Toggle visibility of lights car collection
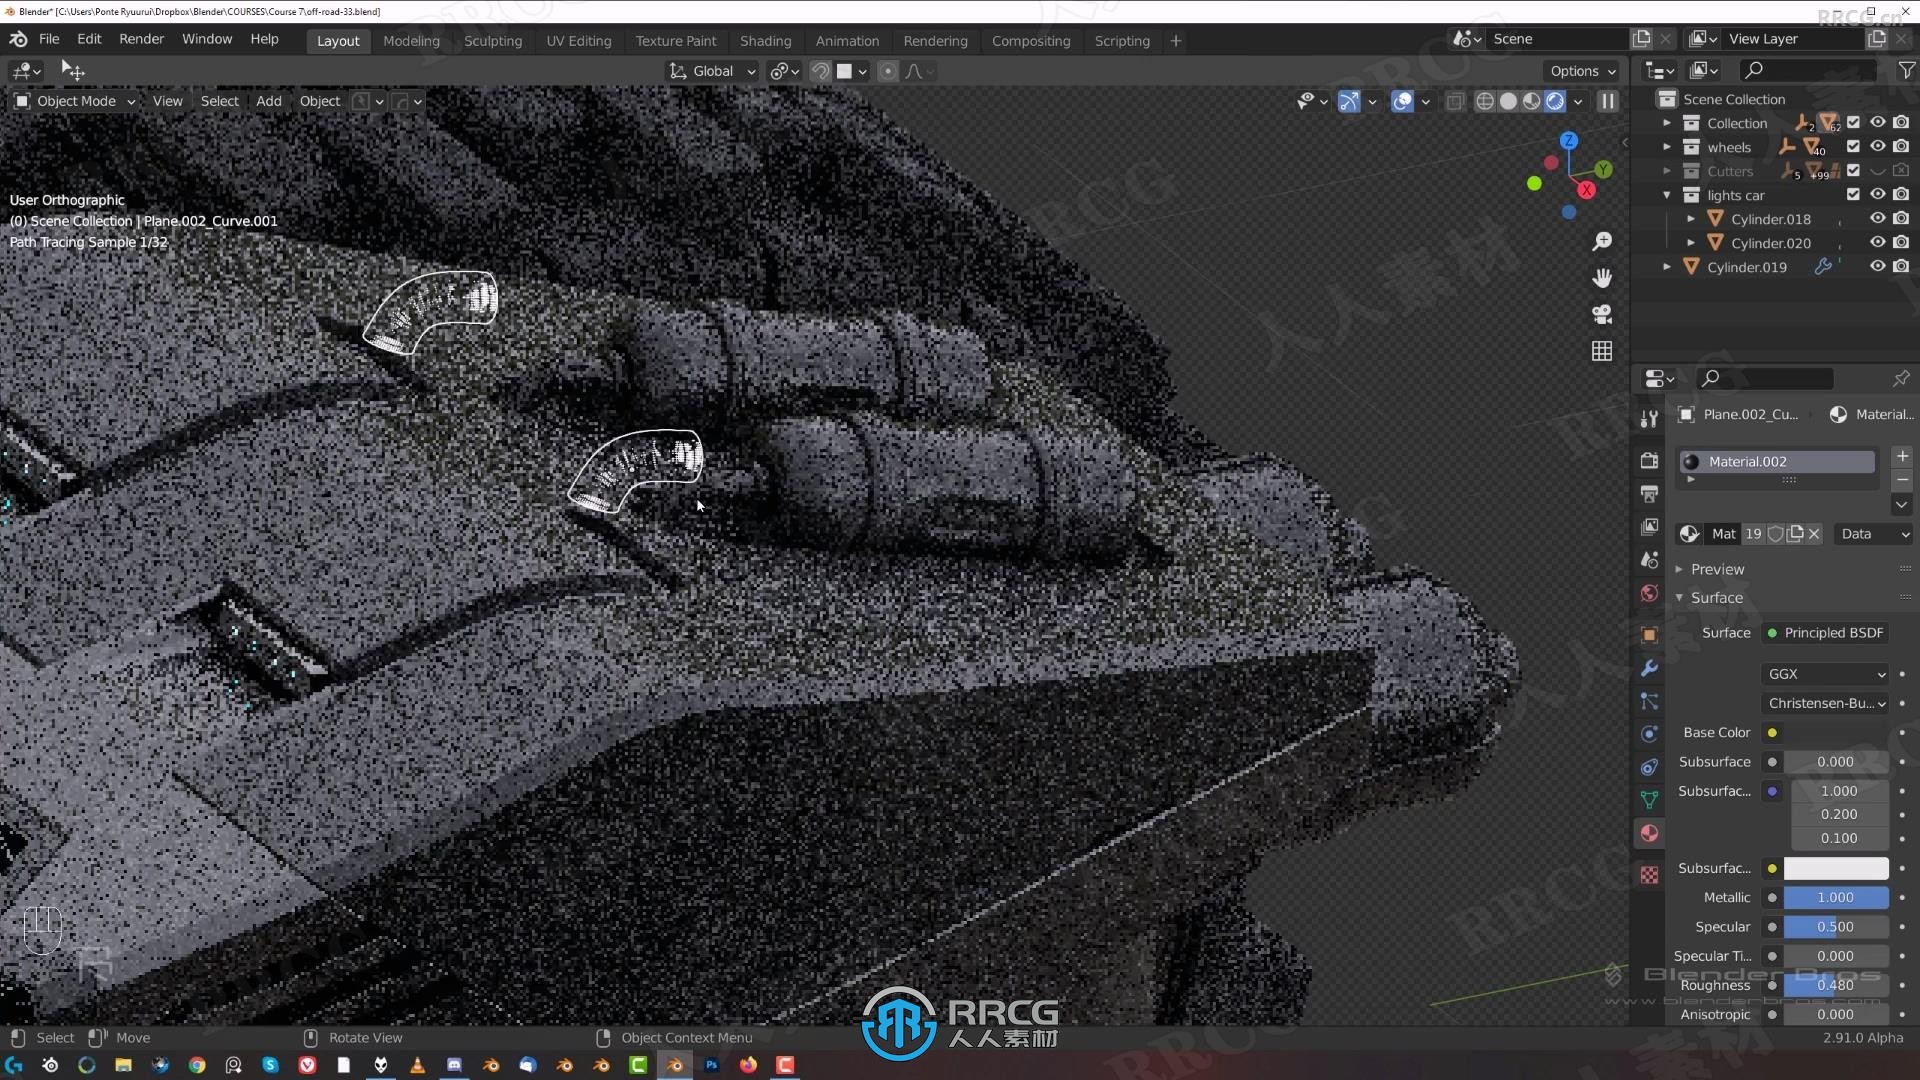The height and width of the screenshot is (1080, 1920). (x=1875, y=195)
